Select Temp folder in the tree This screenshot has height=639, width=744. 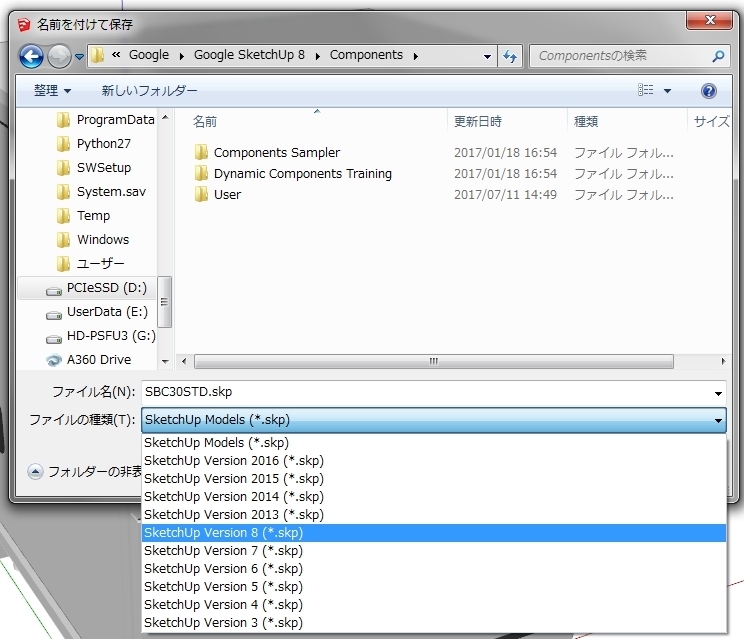coord(83,215)
